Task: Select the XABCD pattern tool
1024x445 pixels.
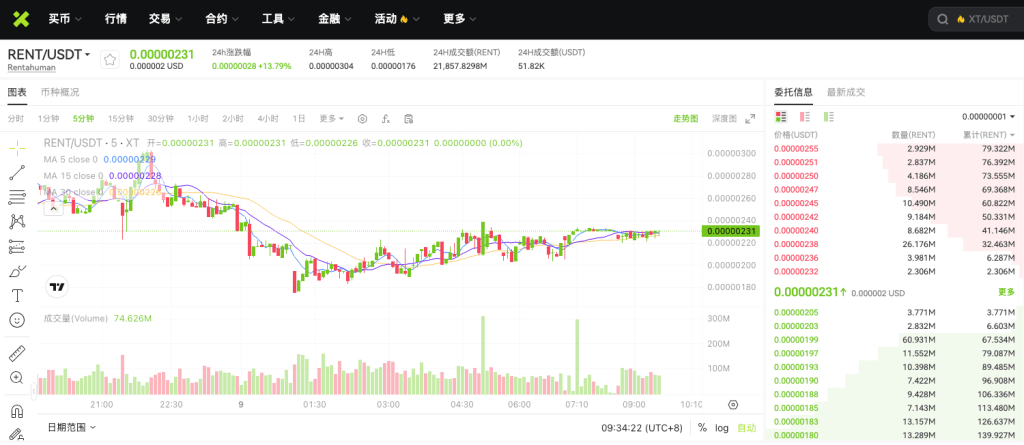Action: (x=18, y=222)
